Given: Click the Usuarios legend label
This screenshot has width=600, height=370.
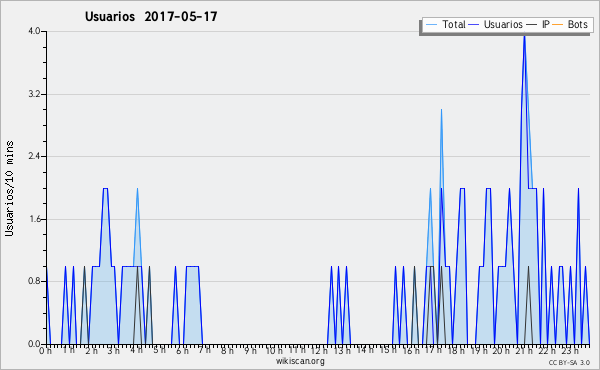Looking at the screenshot, I should (503, 24).
